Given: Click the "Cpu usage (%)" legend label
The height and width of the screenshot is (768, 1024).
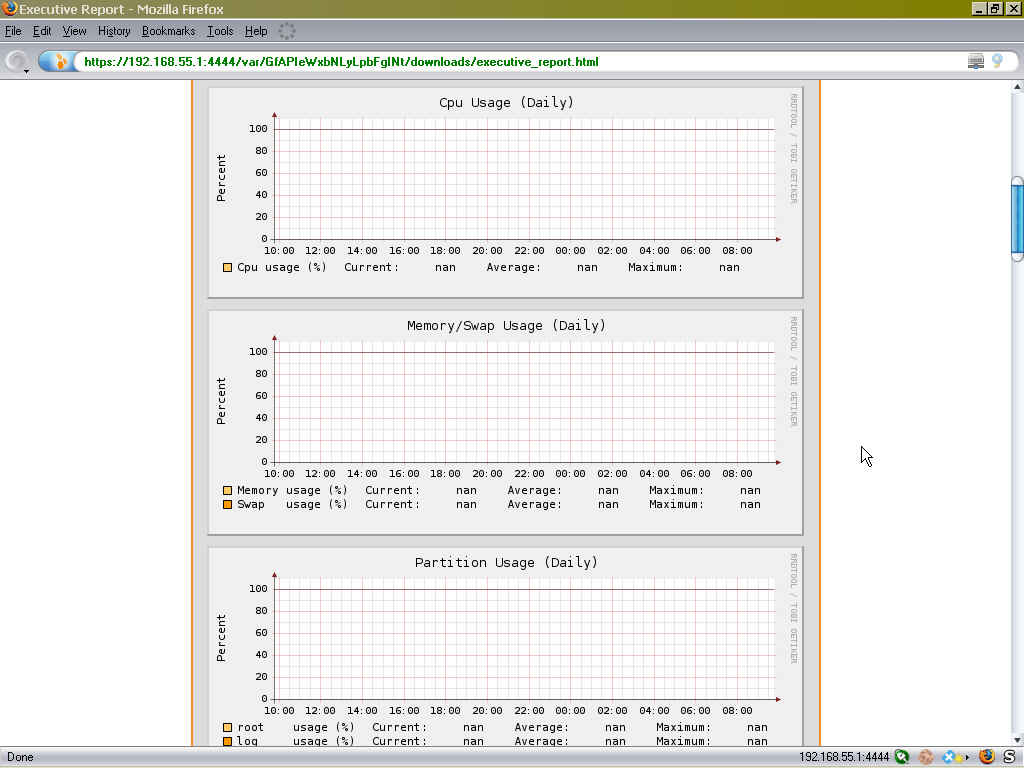Looking at the screenshot, I should pos(281,267).
